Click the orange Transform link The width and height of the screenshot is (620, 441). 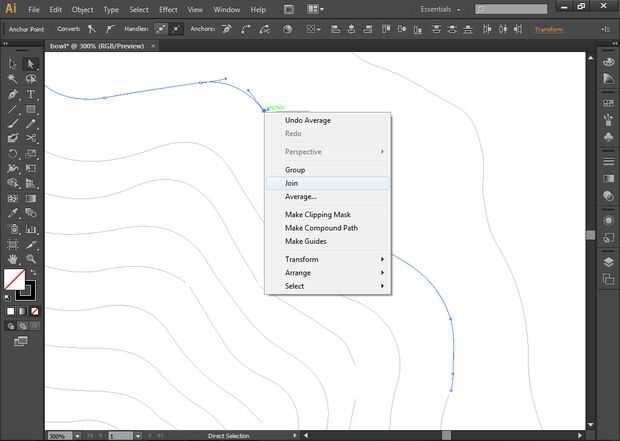549,30
